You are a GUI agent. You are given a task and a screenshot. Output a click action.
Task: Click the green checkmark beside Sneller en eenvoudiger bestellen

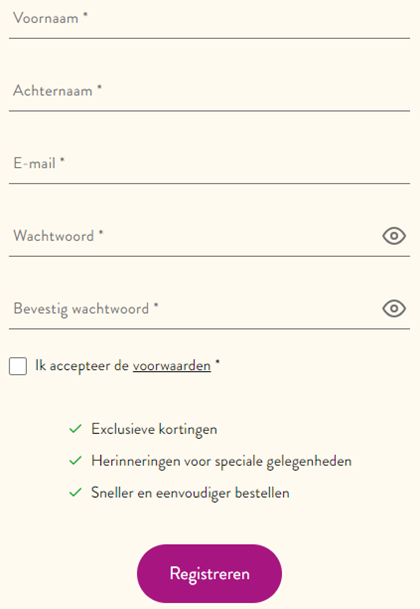(75, 492)
